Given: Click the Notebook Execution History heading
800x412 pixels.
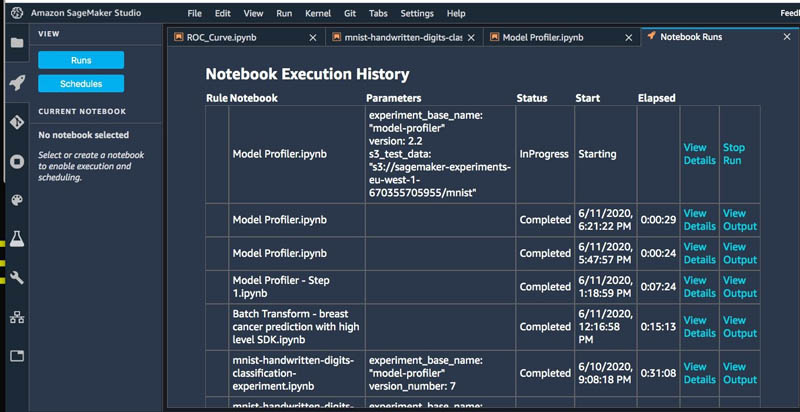Looking at the screenshot, I should pos(307,74).
